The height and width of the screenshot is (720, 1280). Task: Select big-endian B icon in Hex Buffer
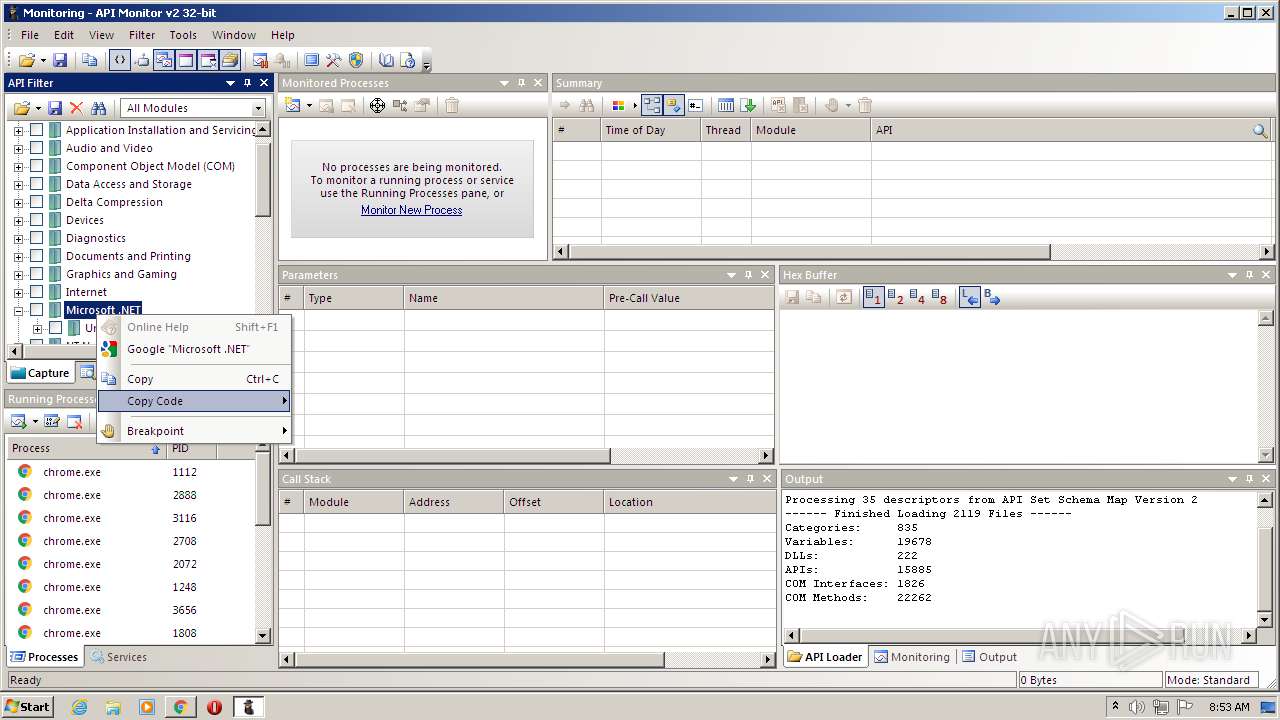pyautogui.click(x=992, y=298)
